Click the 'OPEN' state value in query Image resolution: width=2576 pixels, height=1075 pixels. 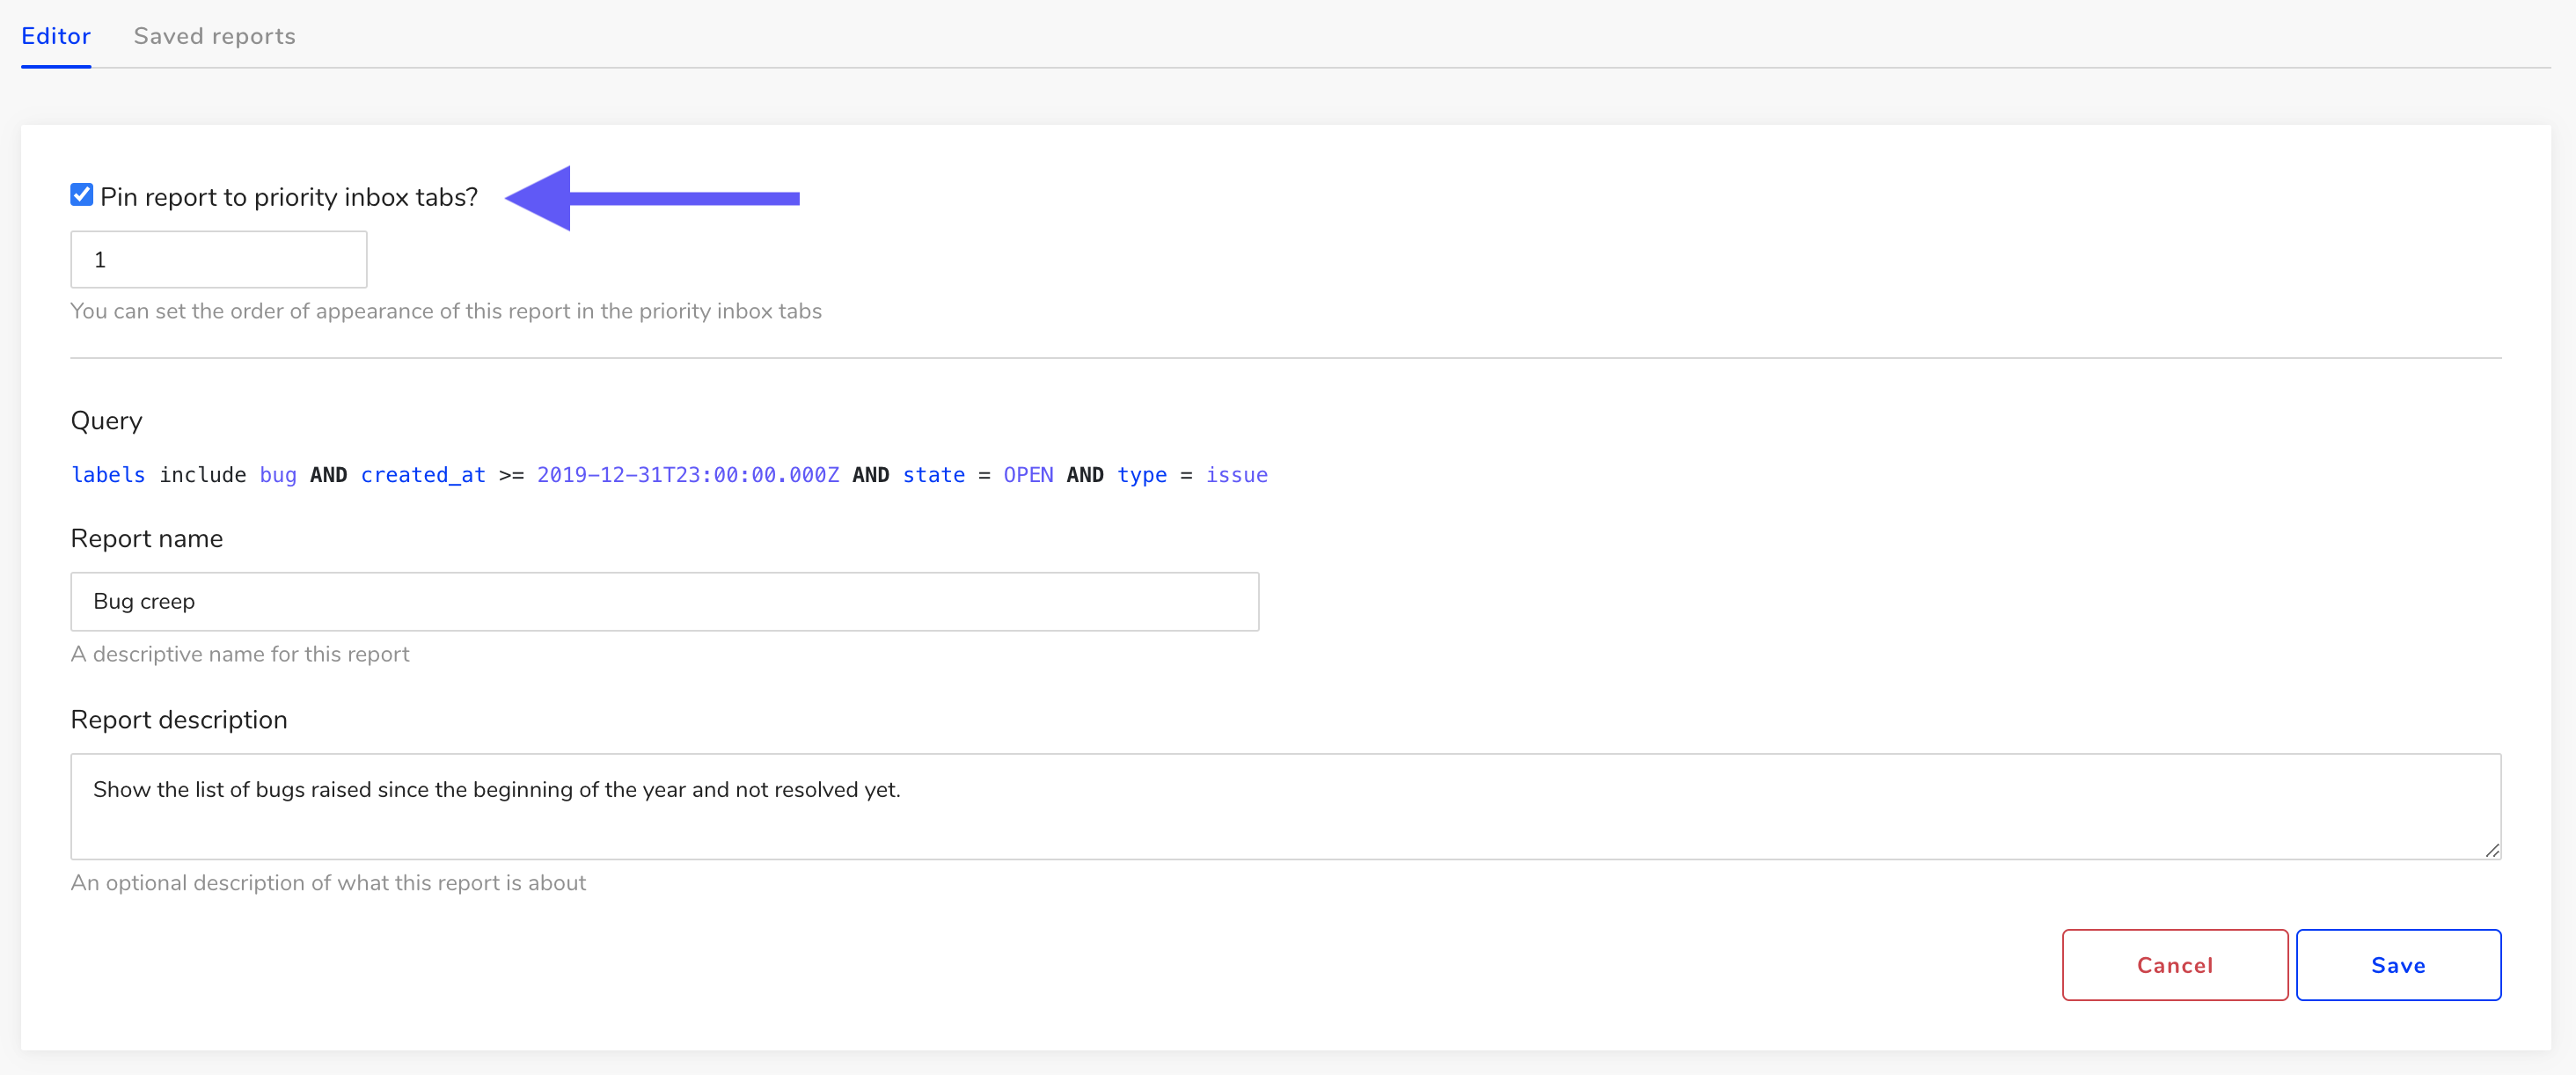coord(1028,475)
